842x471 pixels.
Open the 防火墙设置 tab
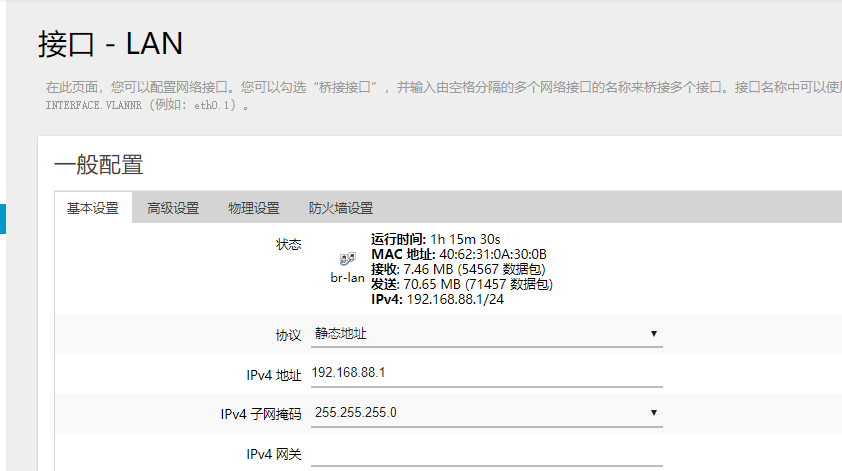(340, 208)
